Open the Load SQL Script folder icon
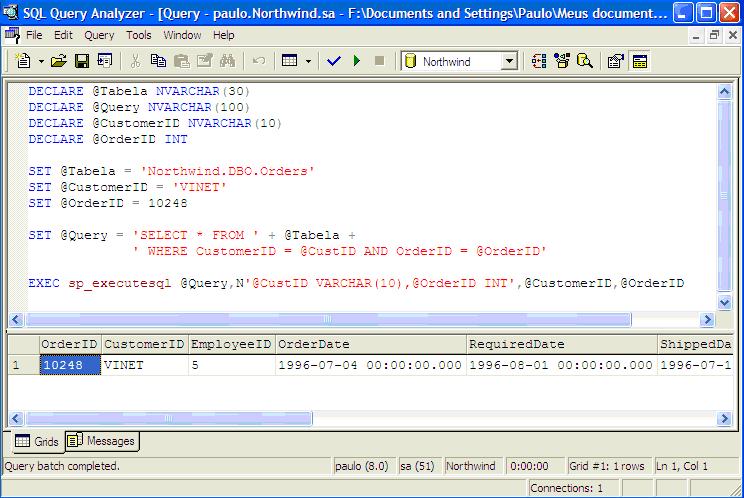 (x=58, y=61)
